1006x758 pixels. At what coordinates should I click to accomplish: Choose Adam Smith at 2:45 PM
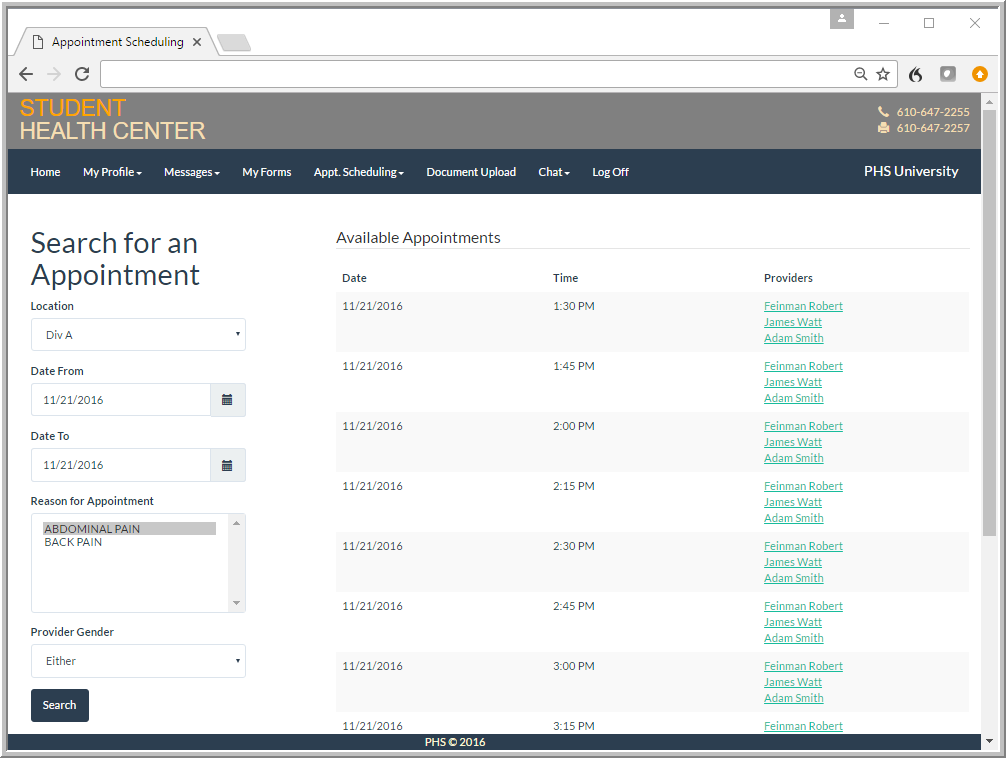[x=794, y=639]
